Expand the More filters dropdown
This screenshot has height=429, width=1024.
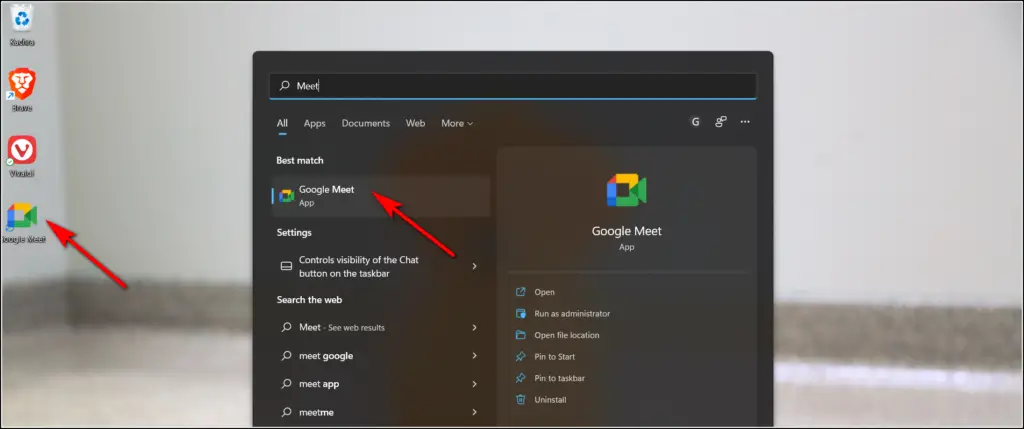[457, 123]
